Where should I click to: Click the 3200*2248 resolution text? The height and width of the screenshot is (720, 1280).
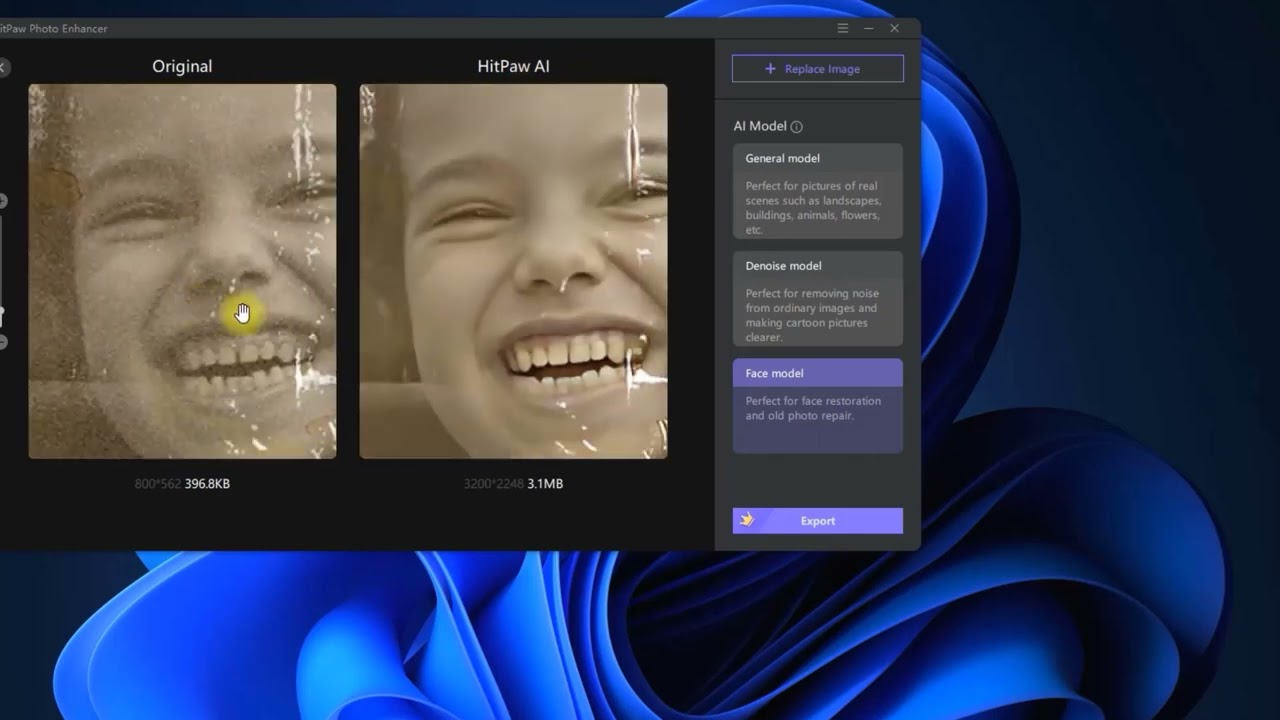[494, 484]
